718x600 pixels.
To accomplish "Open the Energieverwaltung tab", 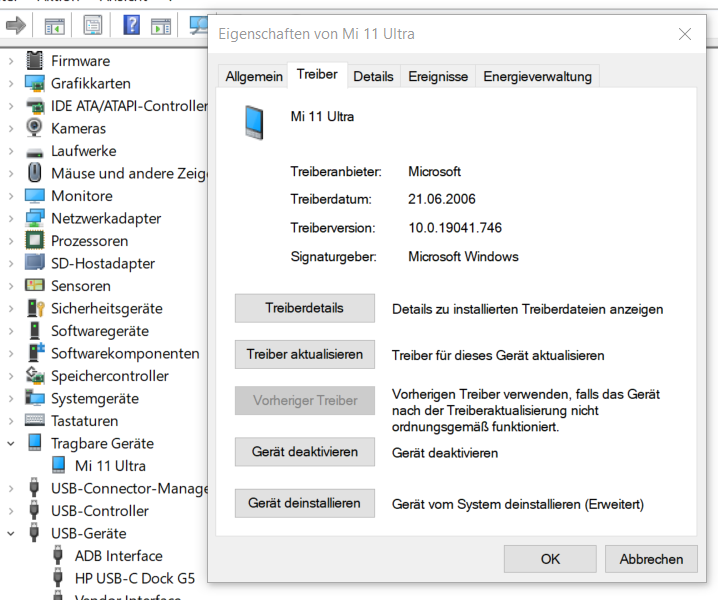I will (x=538, y=76).
